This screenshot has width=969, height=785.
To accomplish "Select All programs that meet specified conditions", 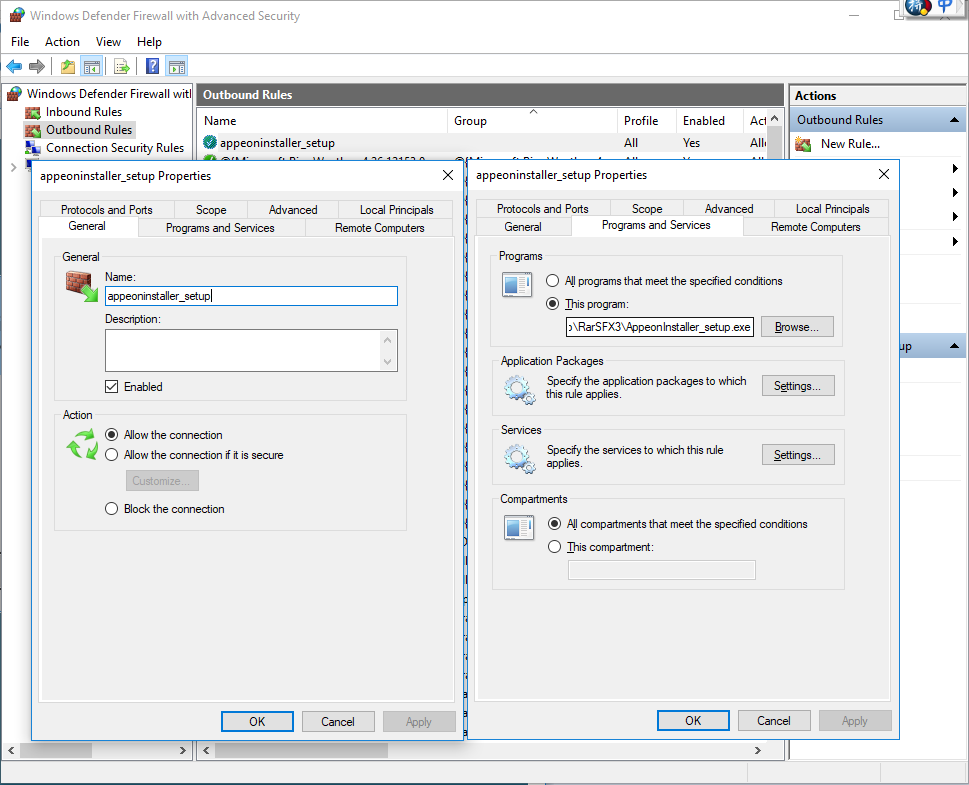I will point(552,281).
